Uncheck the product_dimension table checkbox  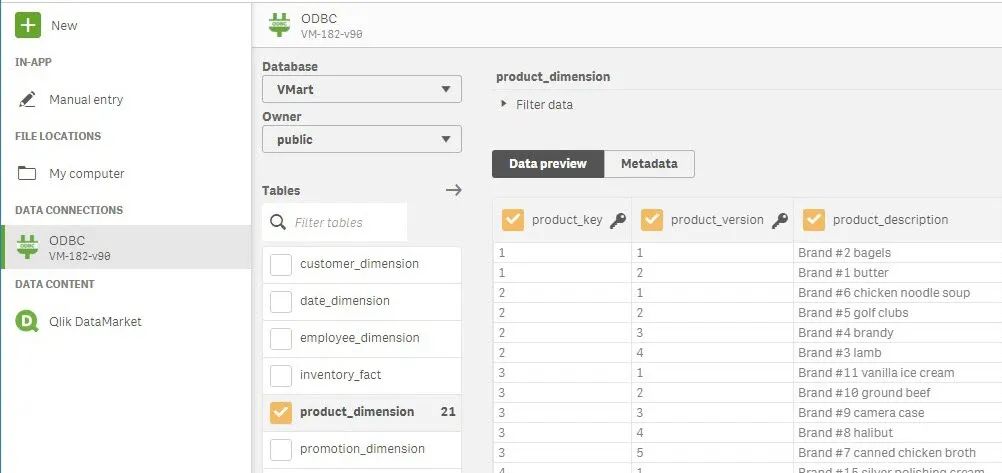(x=281, y=412)
